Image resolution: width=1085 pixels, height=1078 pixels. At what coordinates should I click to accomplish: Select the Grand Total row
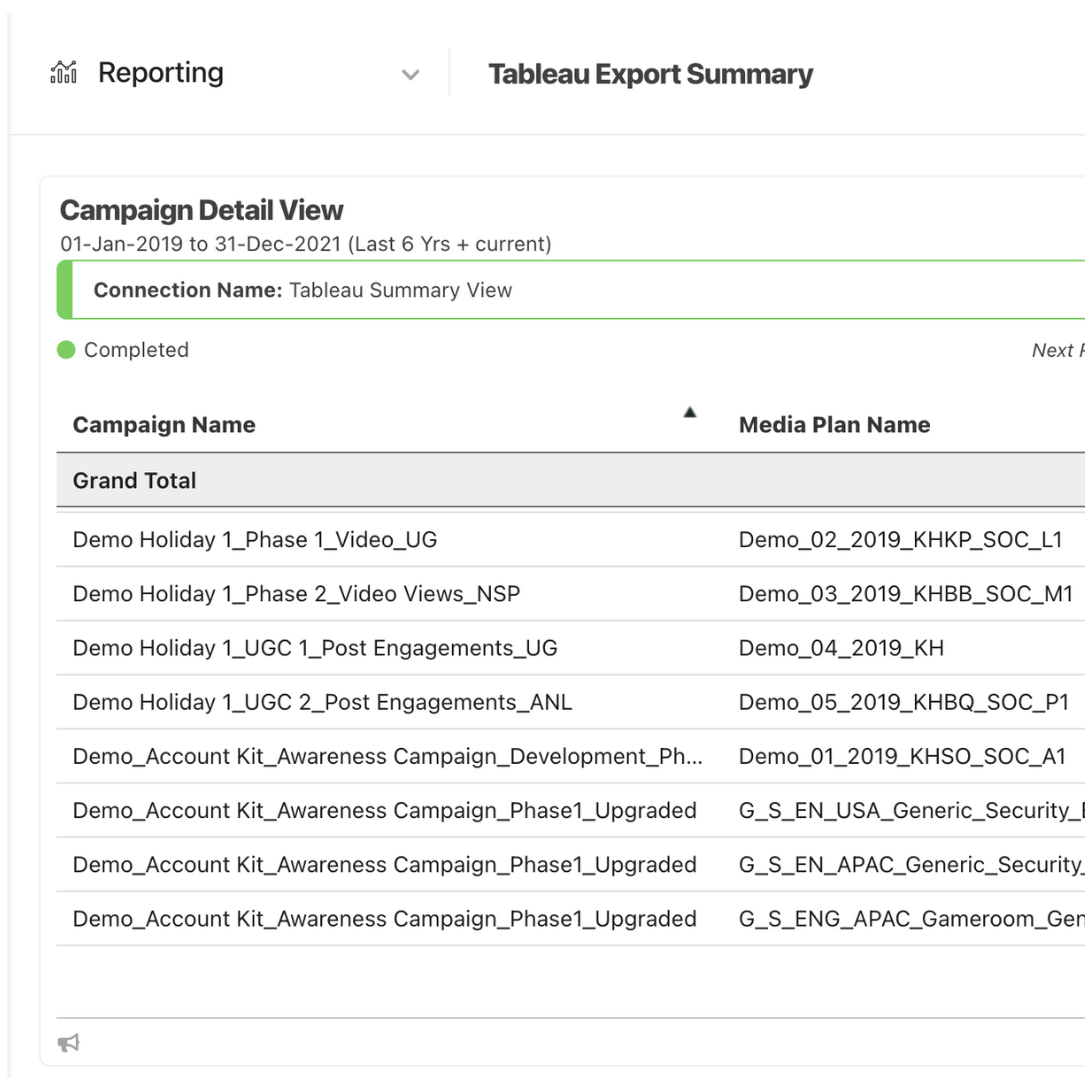tap(135, 481)
